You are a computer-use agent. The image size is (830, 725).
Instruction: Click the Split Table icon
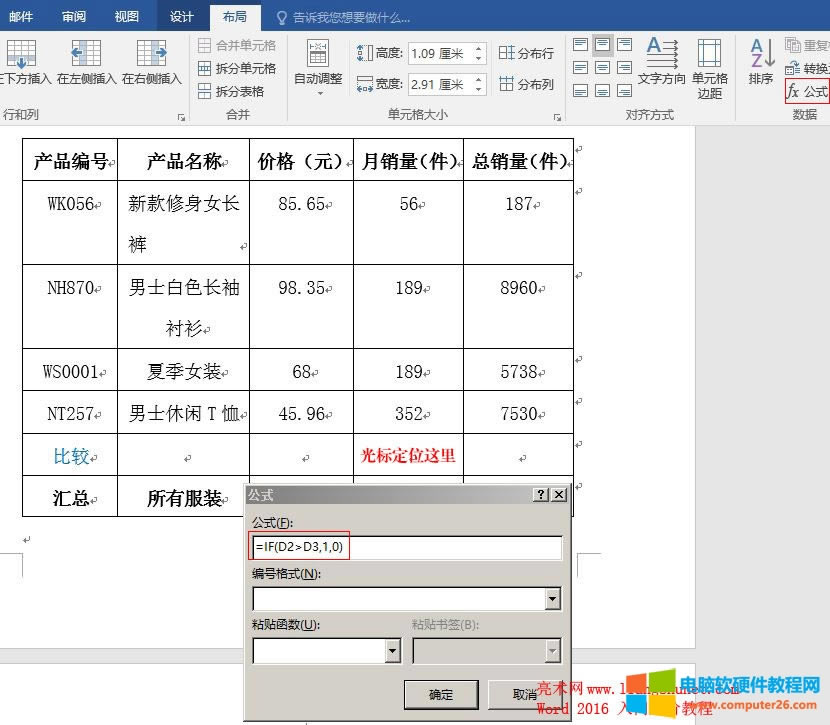pyautogui.click(x=204, y=90)
